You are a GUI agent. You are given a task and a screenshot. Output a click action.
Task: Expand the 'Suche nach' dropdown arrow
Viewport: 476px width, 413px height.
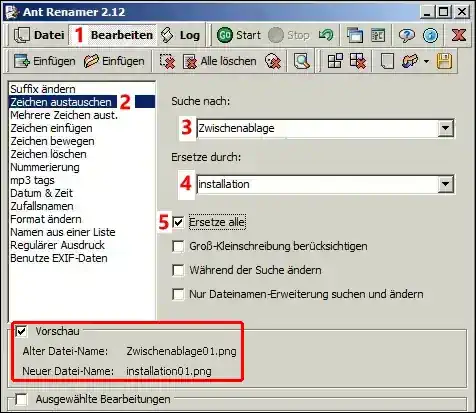click(x=445, y=128)
